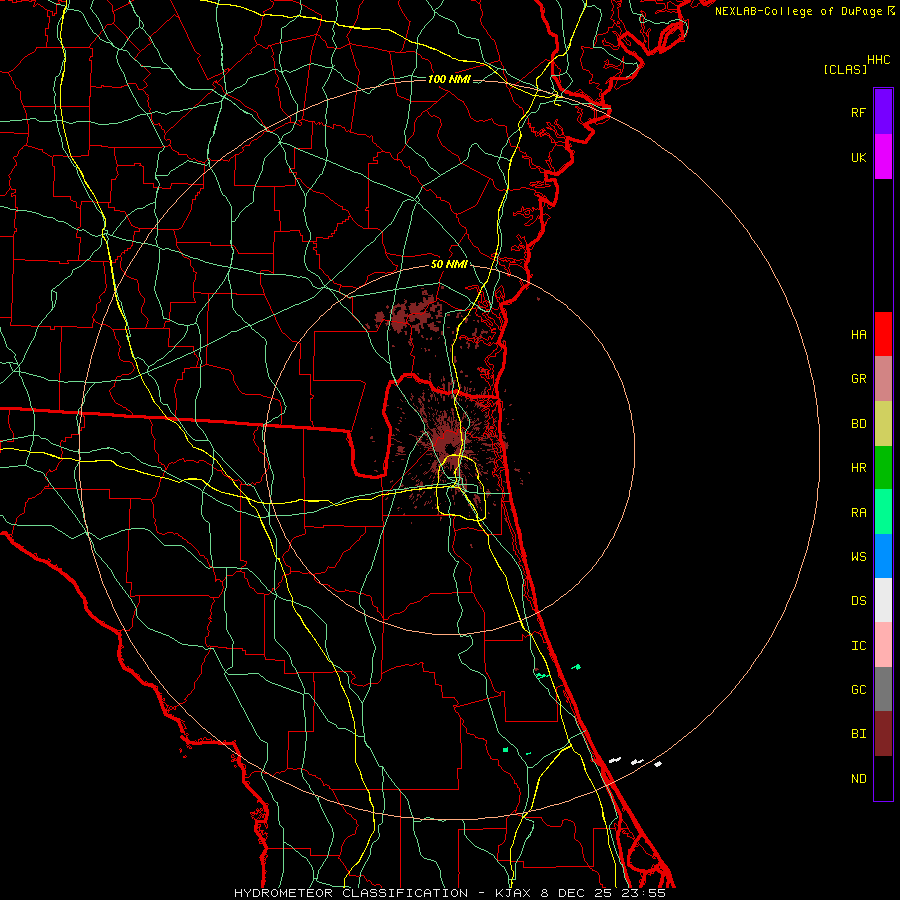Click the HA red legend swatch

[x=883, y=334]
